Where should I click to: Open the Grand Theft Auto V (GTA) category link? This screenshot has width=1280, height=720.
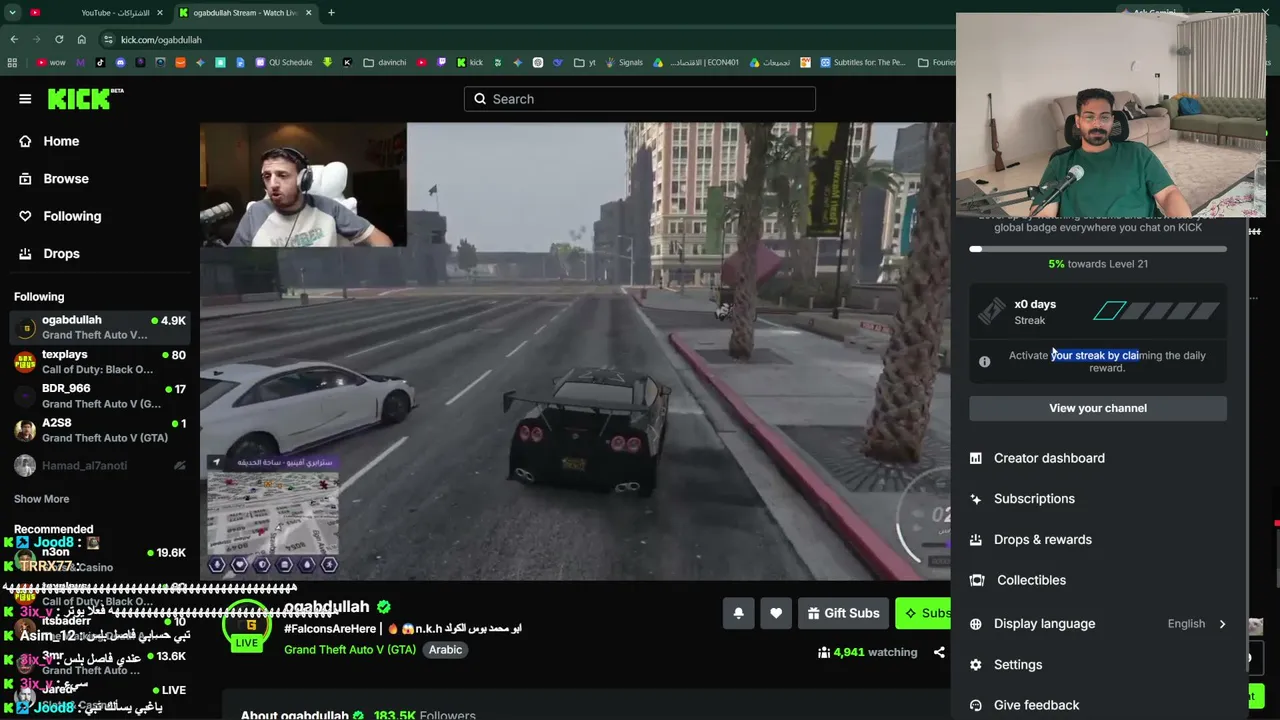point(350,650)
